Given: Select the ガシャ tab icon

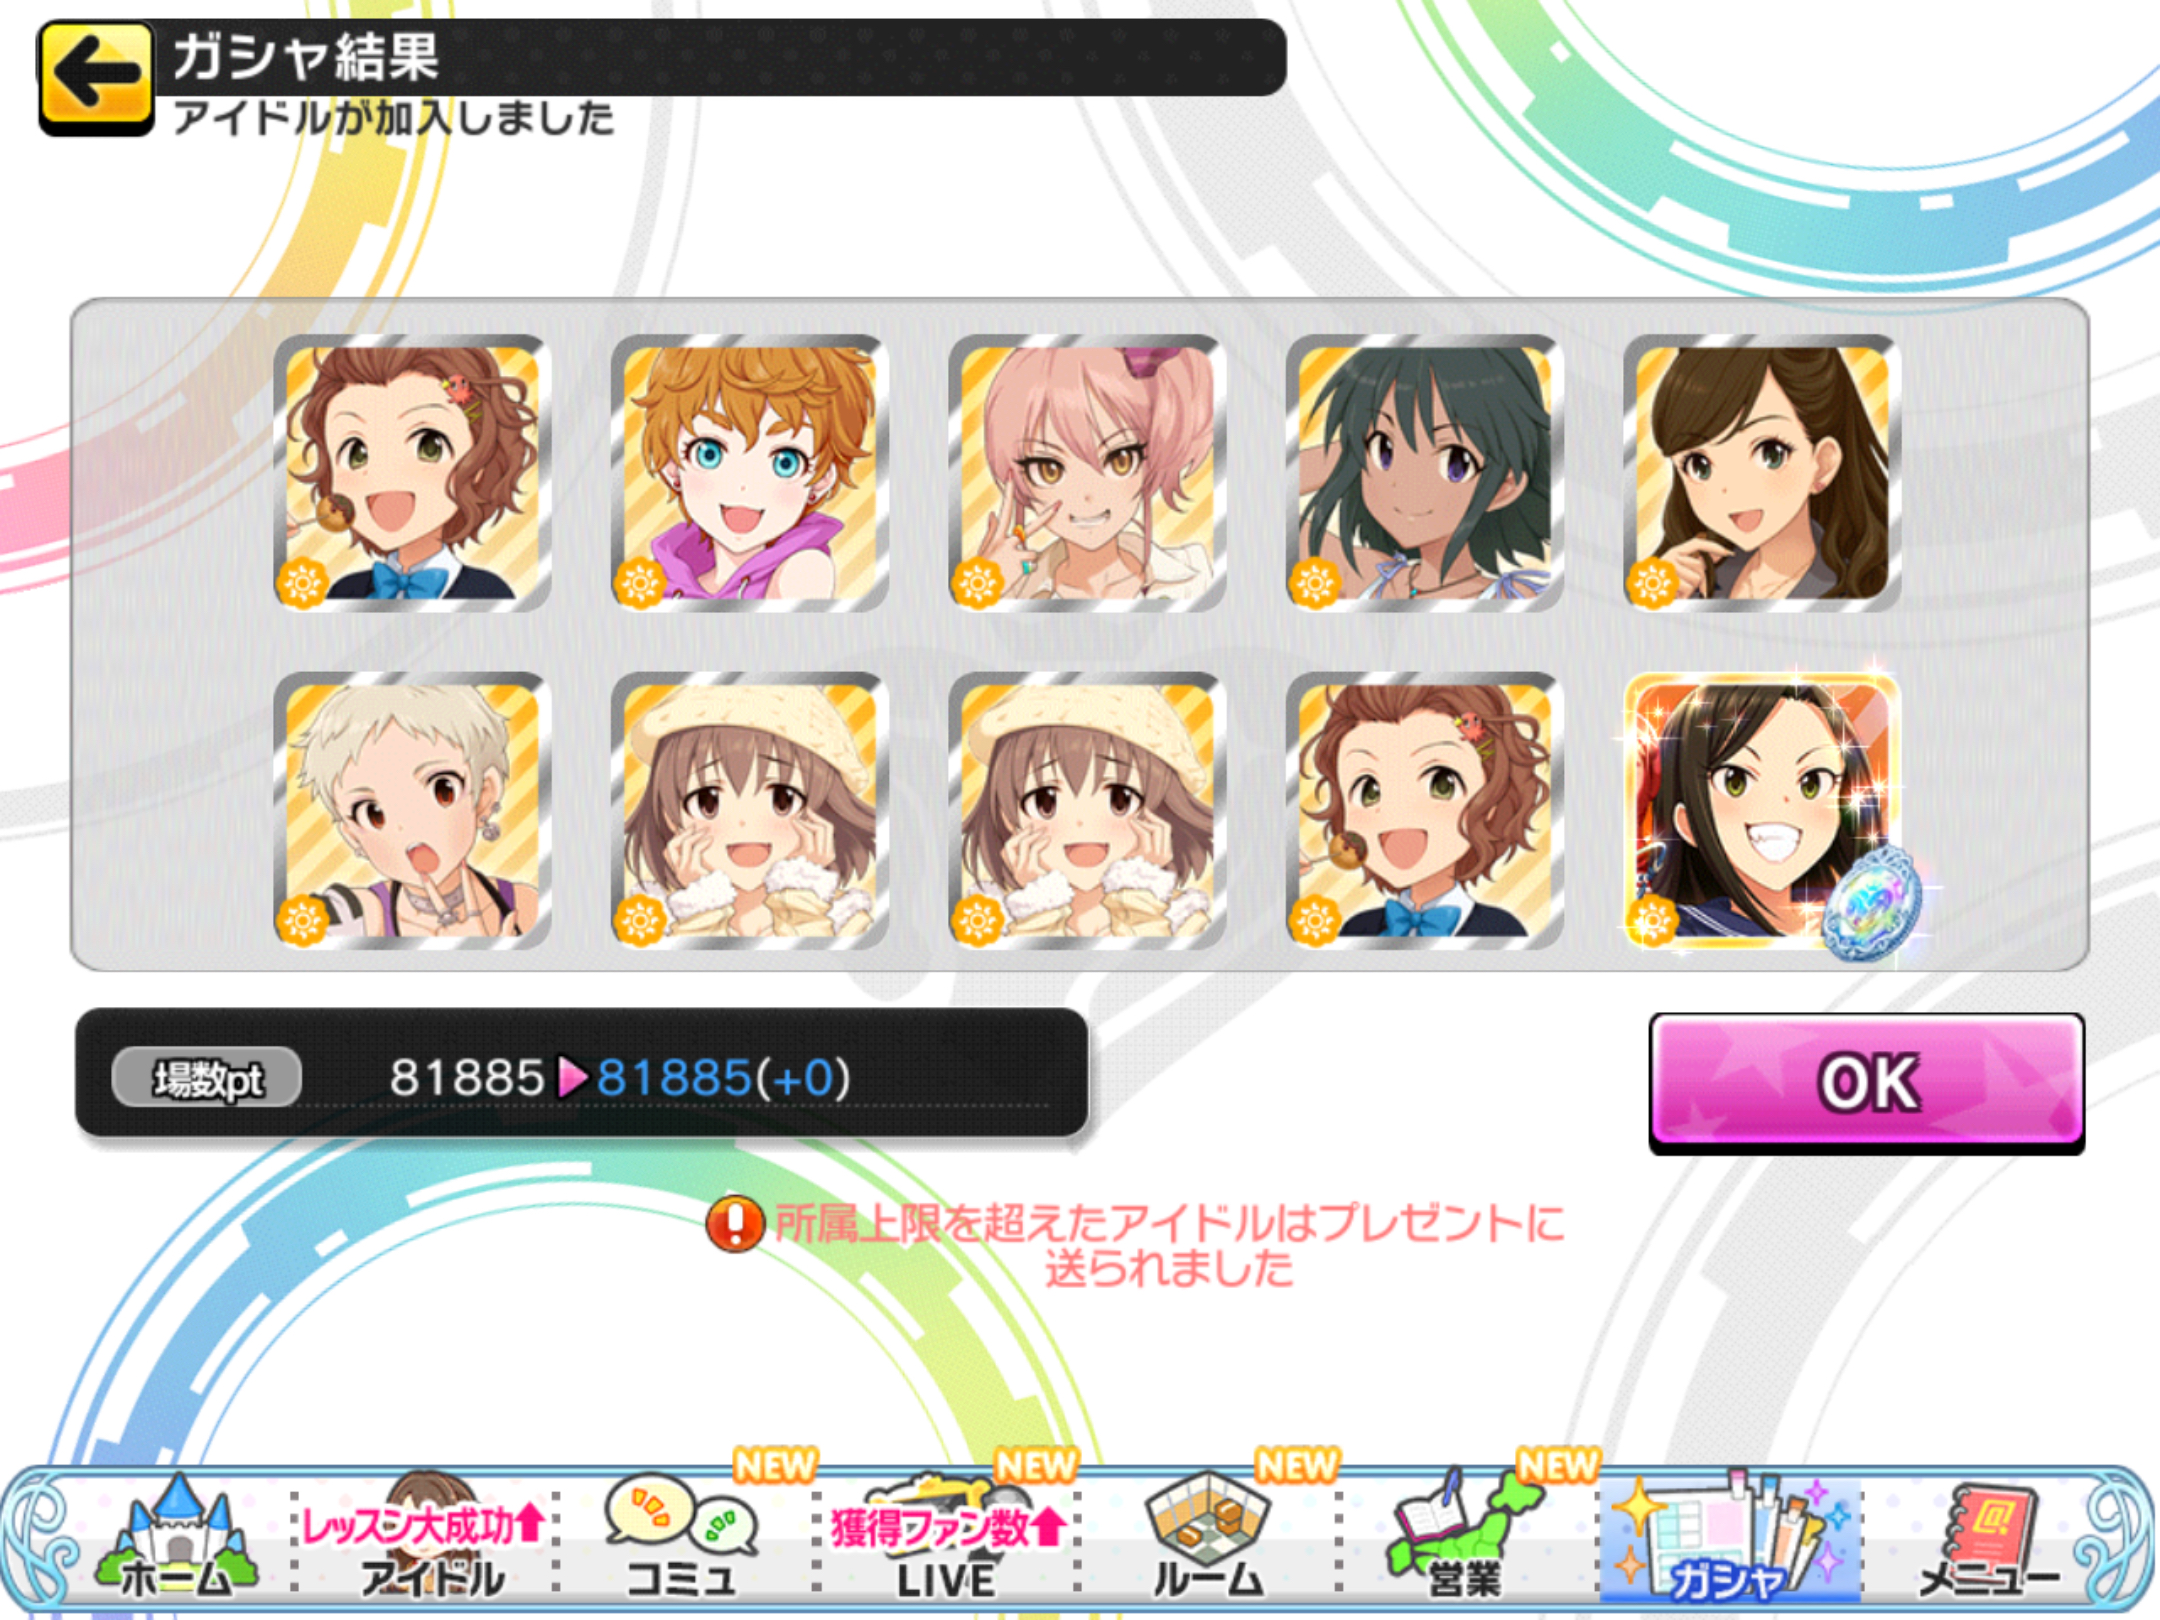Looking at the screenshot, I should [x=1730, y=1537].
